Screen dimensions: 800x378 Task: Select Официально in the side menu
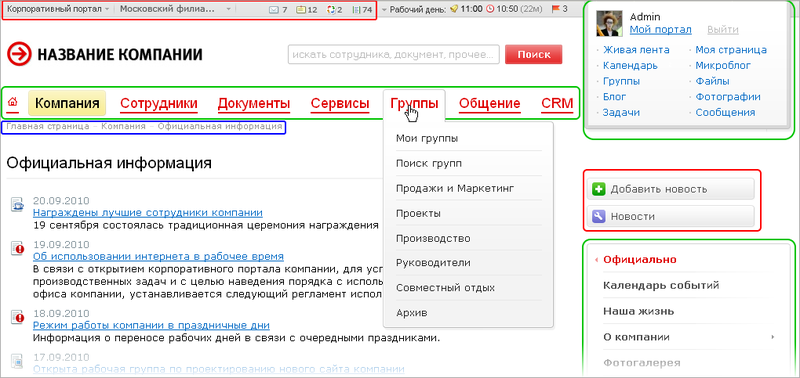tap(640, 260)
